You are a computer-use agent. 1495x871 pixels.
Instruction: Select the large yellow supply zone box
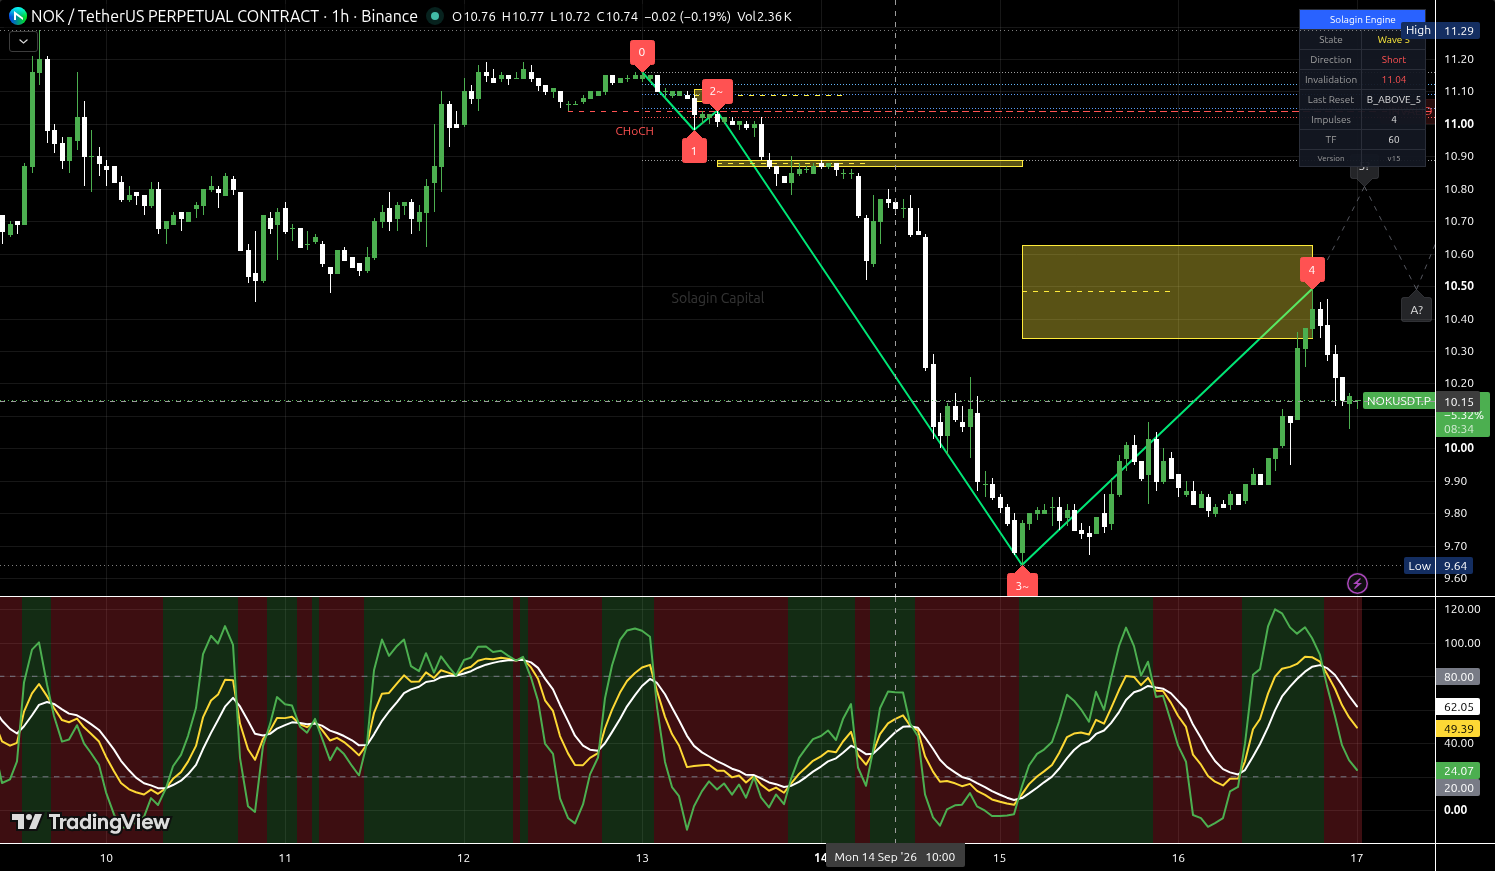click(x=1167, y=292)
